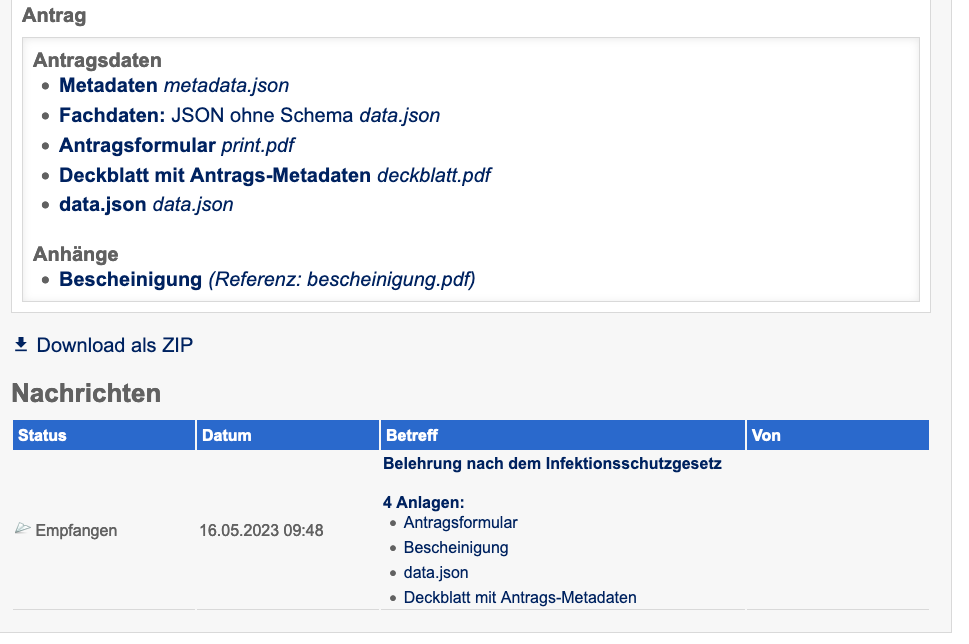Open the Metadaten metadata.json file

(x=173, y=86)
